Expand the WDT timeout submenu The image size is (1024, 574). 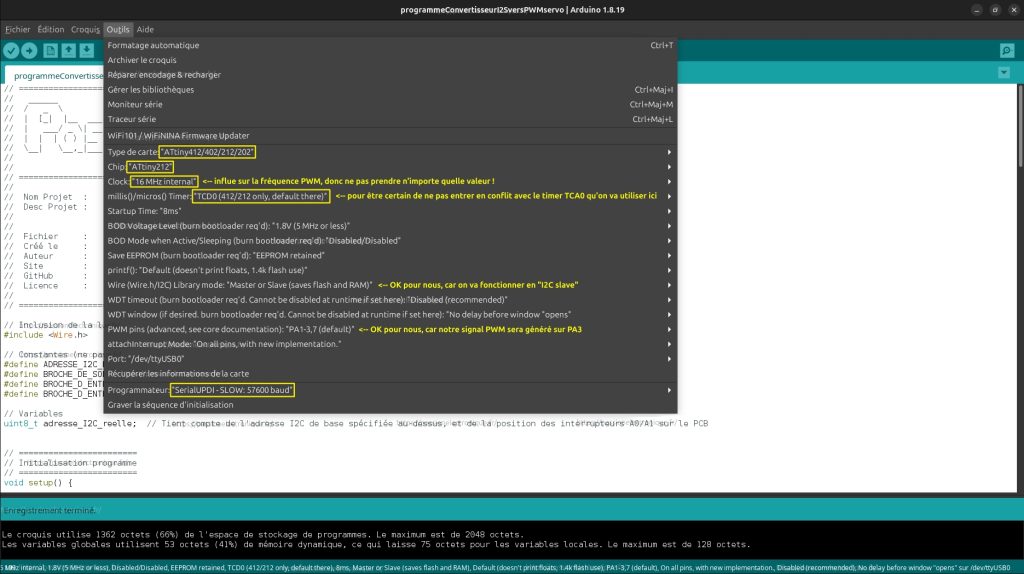click(390, 300)
